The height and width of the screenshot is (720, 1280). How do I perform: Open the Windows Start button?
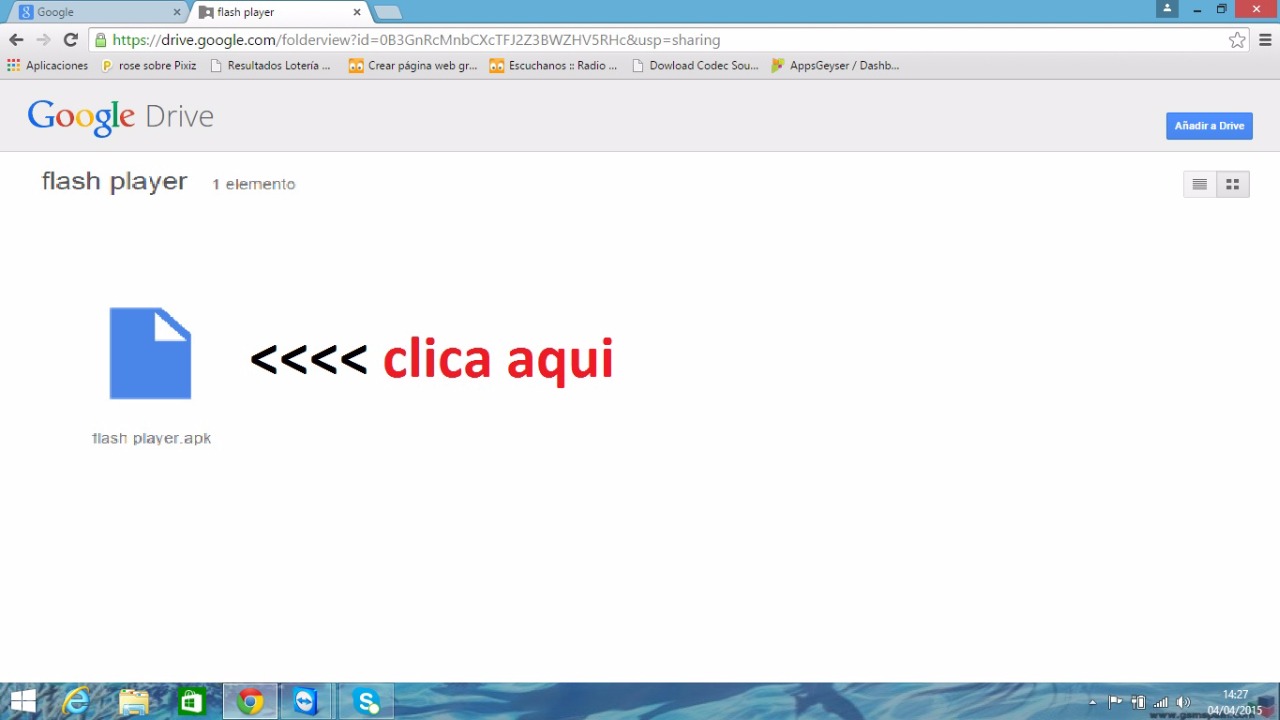click(23, 701)
